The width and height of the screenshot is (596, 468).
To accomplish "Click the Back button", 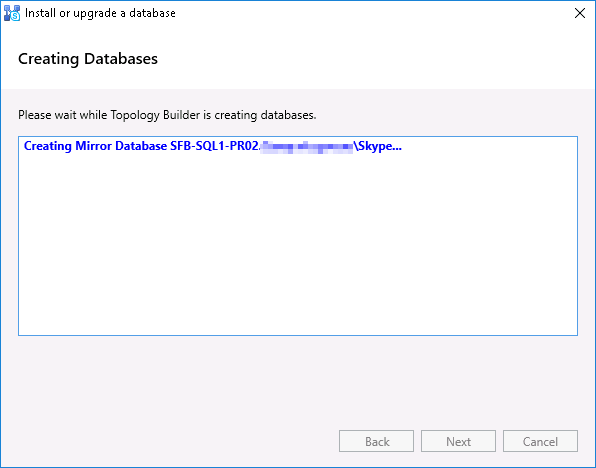I will [376, 441].
